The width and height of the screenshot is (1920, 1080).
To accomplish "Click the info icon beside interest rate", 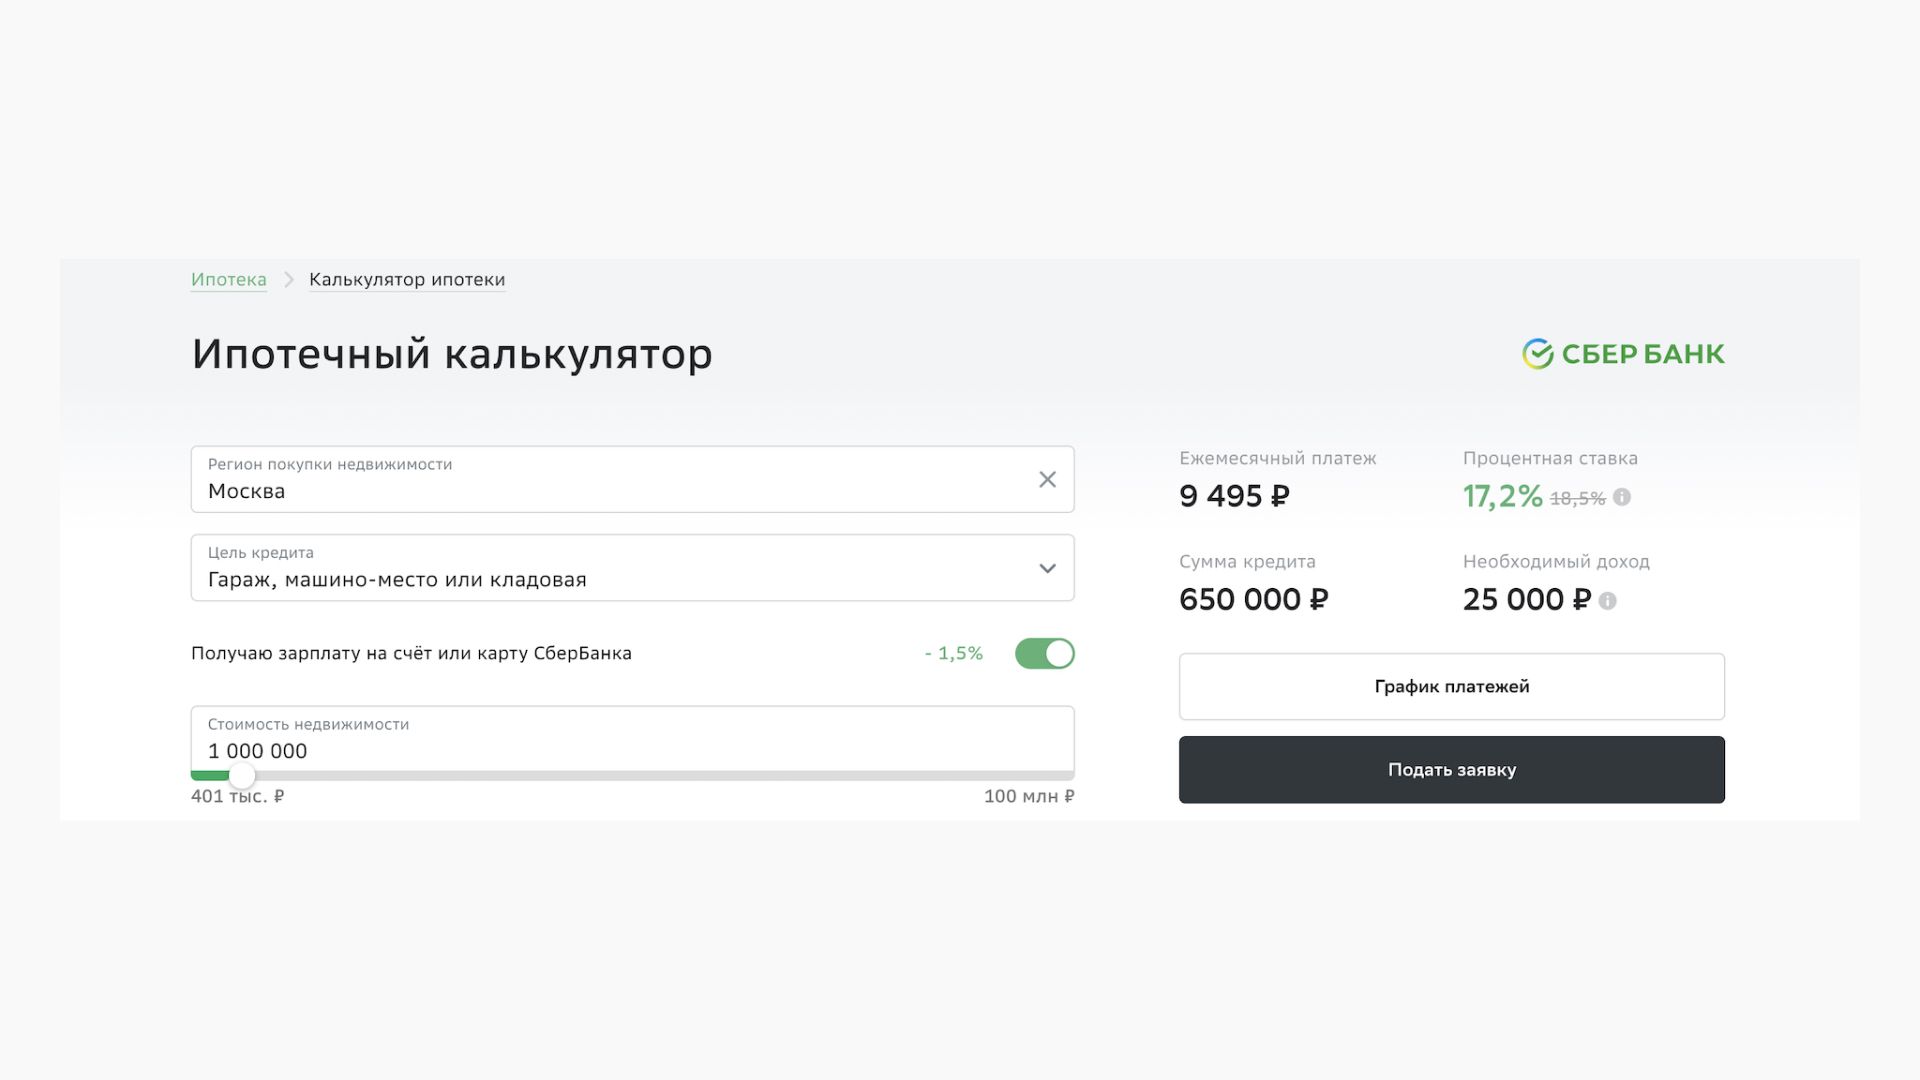I will pyautogui.click(x=1622, y=497).
